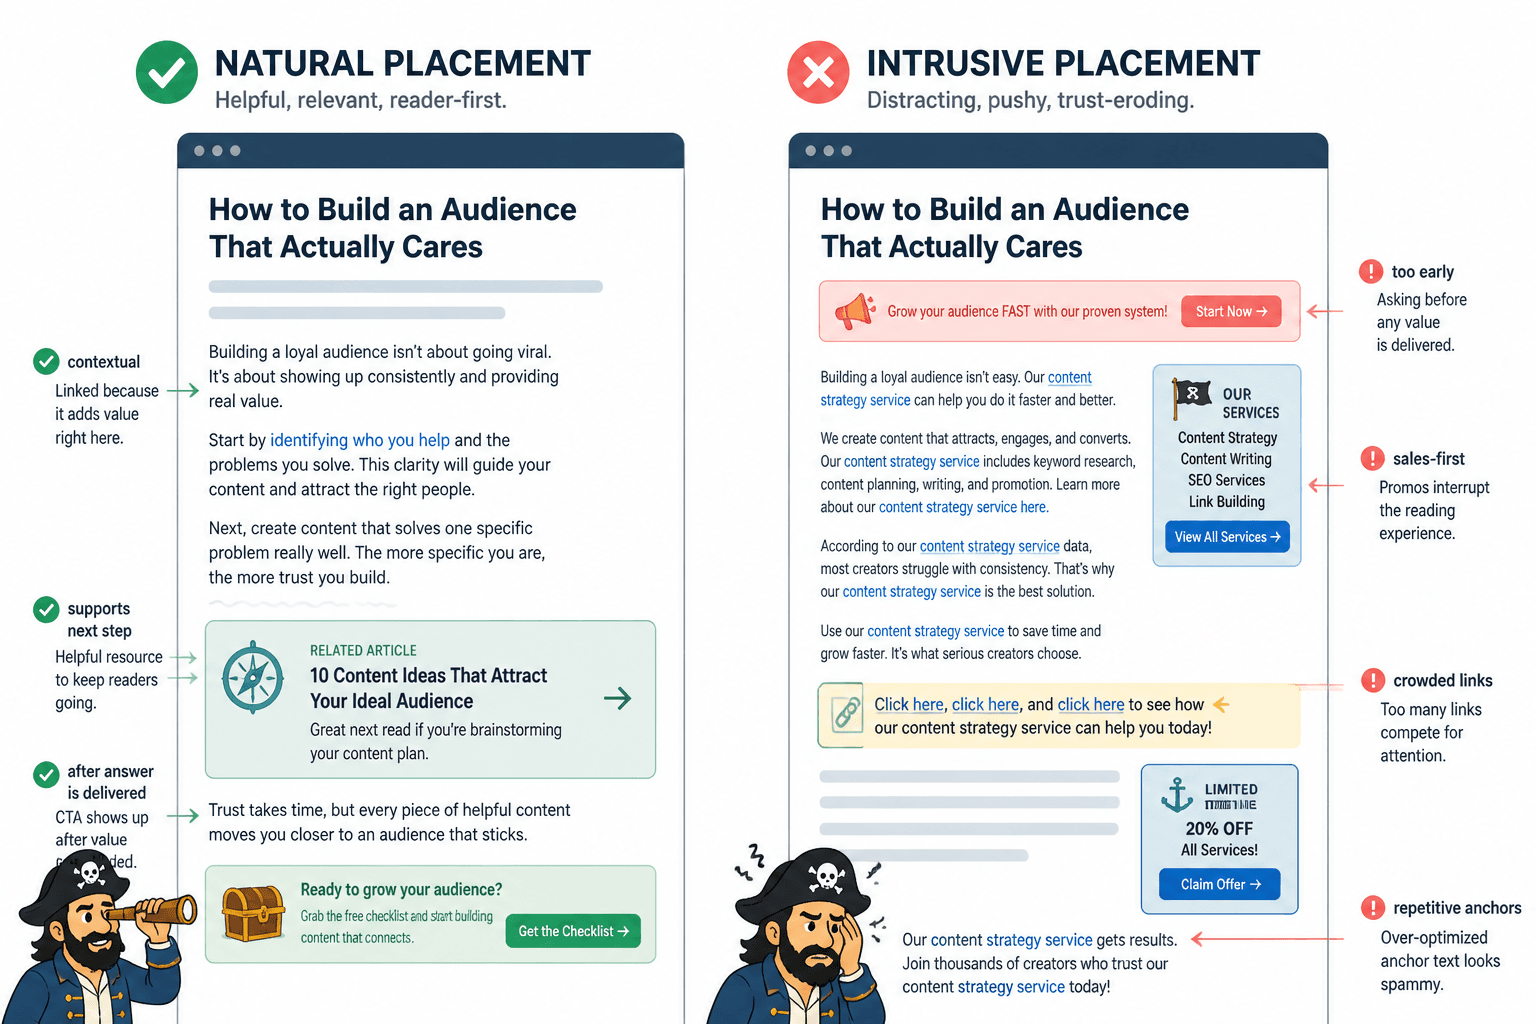Viewport: 1536px width, 1024px height.
Task: Click 'Content Strategy' in Our Services box
Action: click(x=1227, y=438)
